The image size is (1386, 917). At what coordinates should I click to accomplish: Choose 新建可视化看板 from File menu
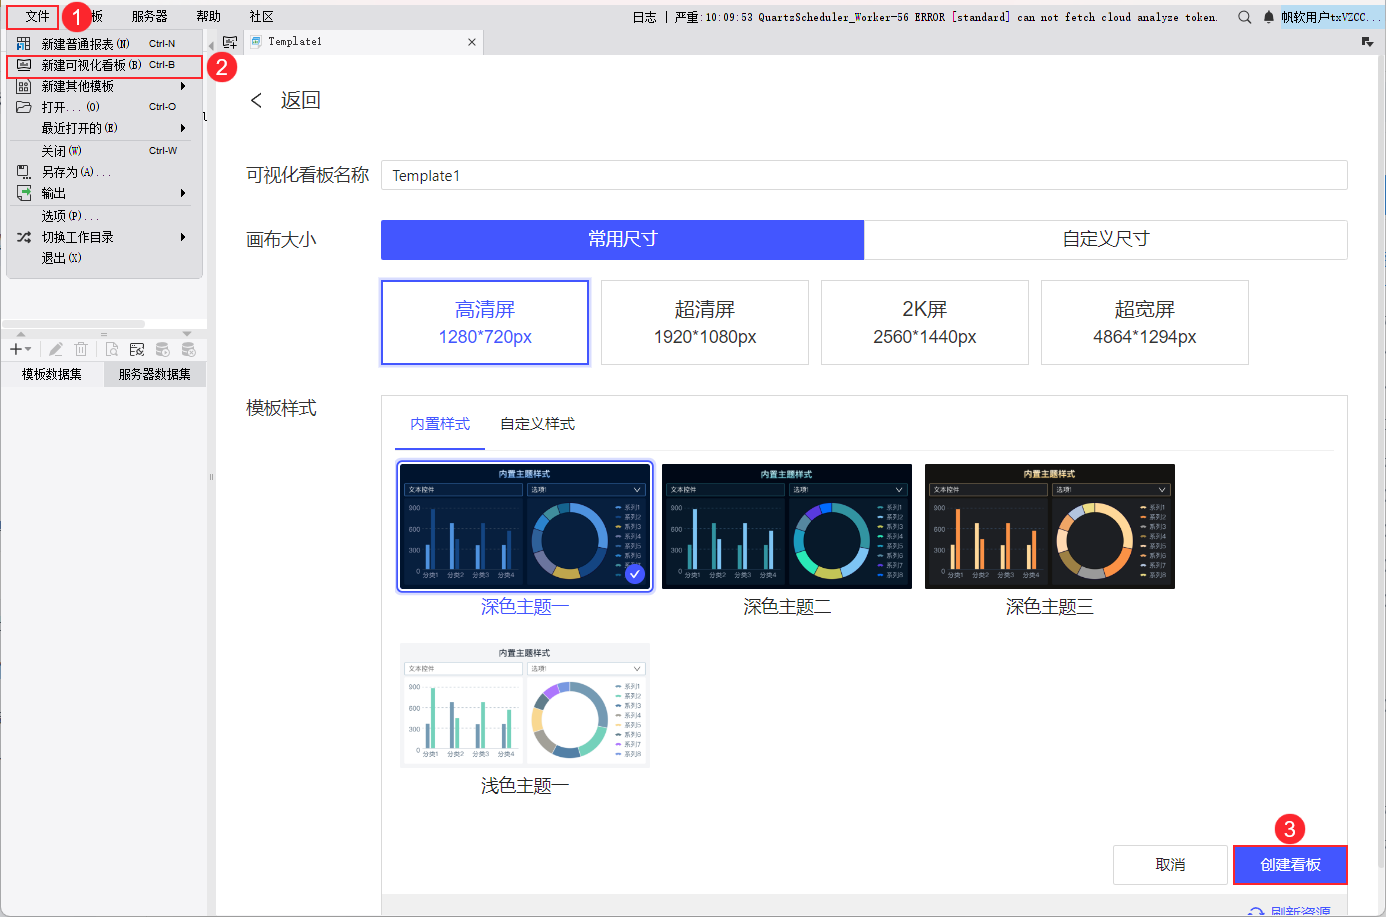105,65
